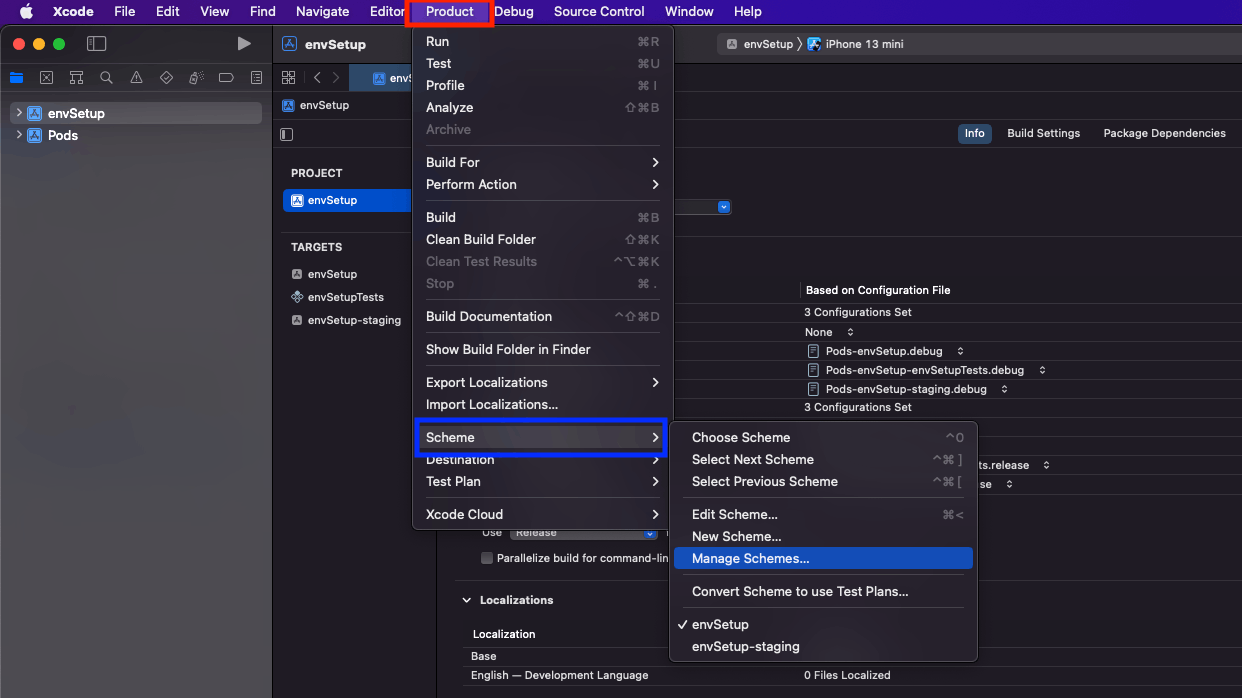Open the Find navigator magnifier icon
1242x698 pixels.
(x=106, y=78)
